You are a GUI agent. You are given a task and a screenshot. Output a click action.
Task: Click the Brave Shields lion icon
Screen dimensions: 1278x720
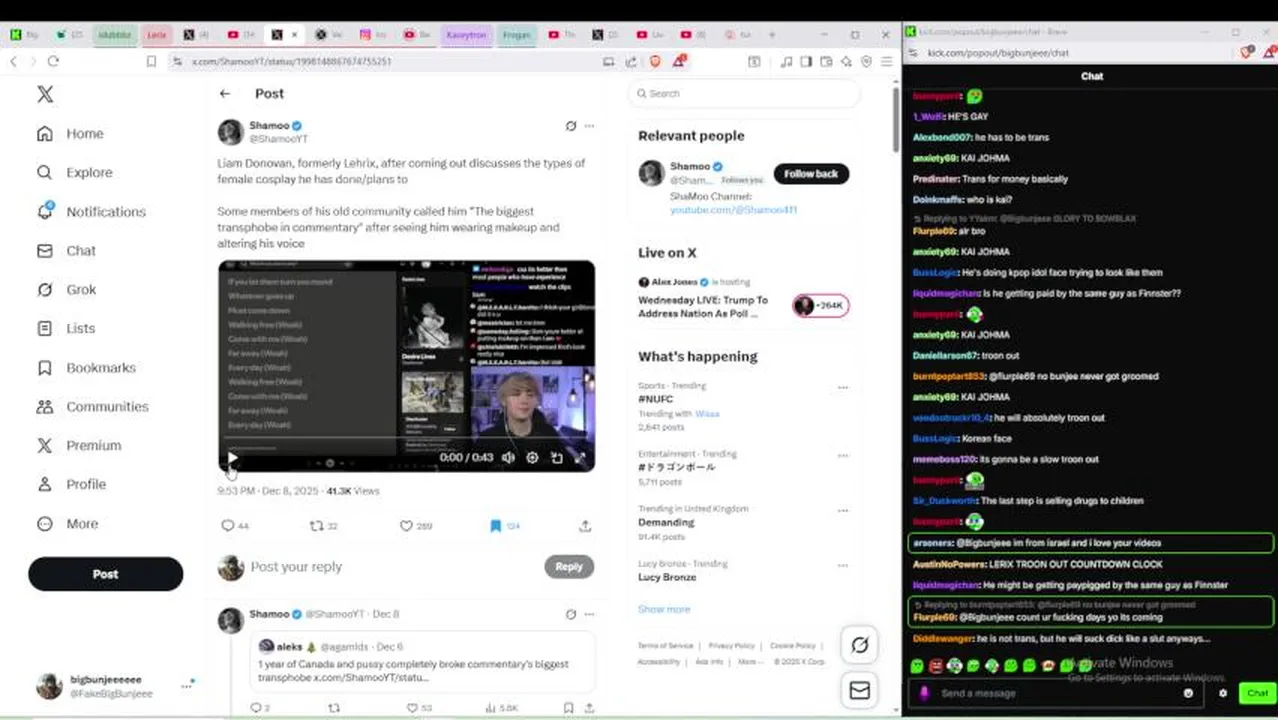click(656, 61)
